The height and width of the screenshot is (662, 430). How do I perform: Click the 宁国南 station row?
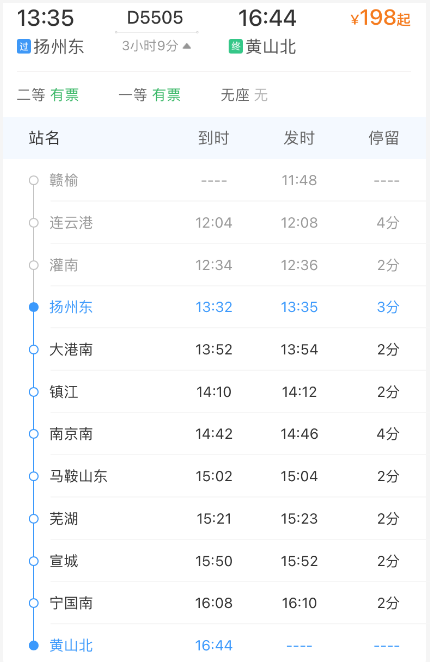tap(215, 603)
